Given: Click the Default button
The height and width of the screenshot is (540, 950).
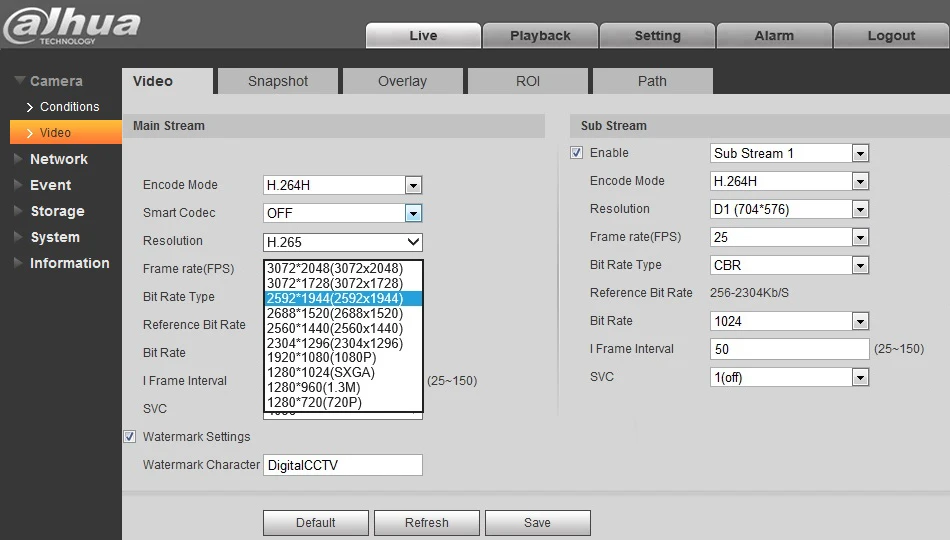Looking at the screenshot, I should [x=316, y=522].
